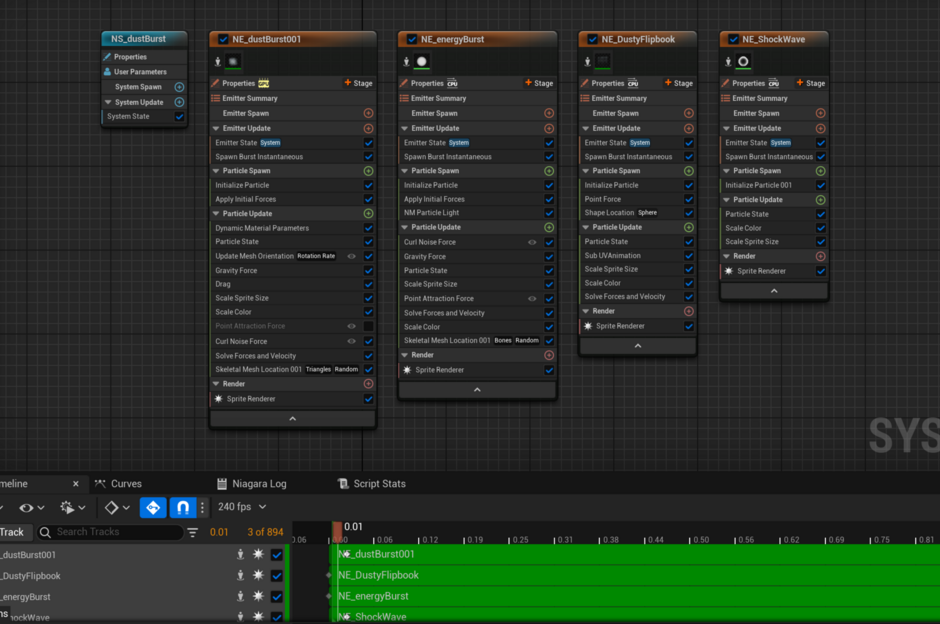940x624 pixels.
Task: Toggle the Update Mesh Orientation eye icon
Action: pos(352,256)
